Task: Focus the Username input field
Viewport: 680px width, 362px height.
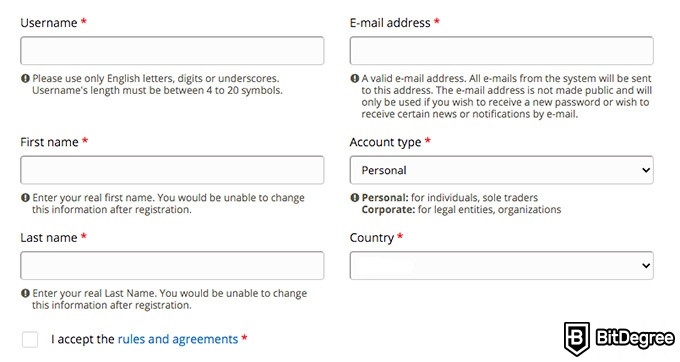Action: (172, 51)
